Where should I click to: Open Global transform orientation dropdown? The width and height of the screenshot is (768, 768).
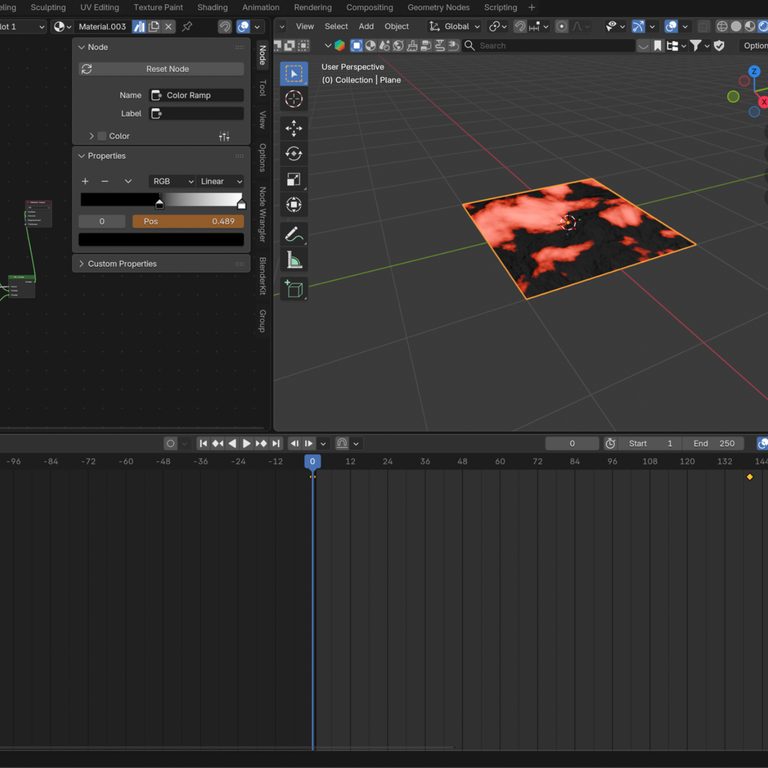(454, 26)
